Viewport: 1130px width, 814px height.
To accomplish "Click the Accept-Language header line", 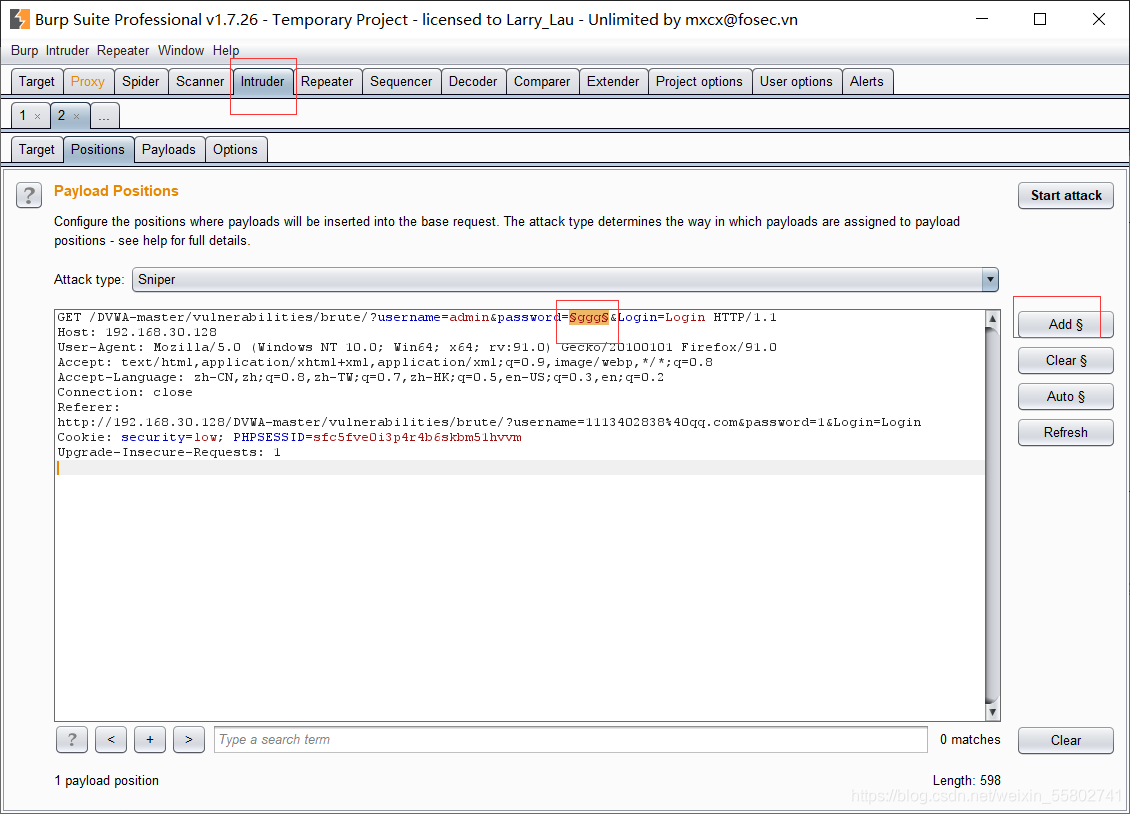I will coord(360,377).
